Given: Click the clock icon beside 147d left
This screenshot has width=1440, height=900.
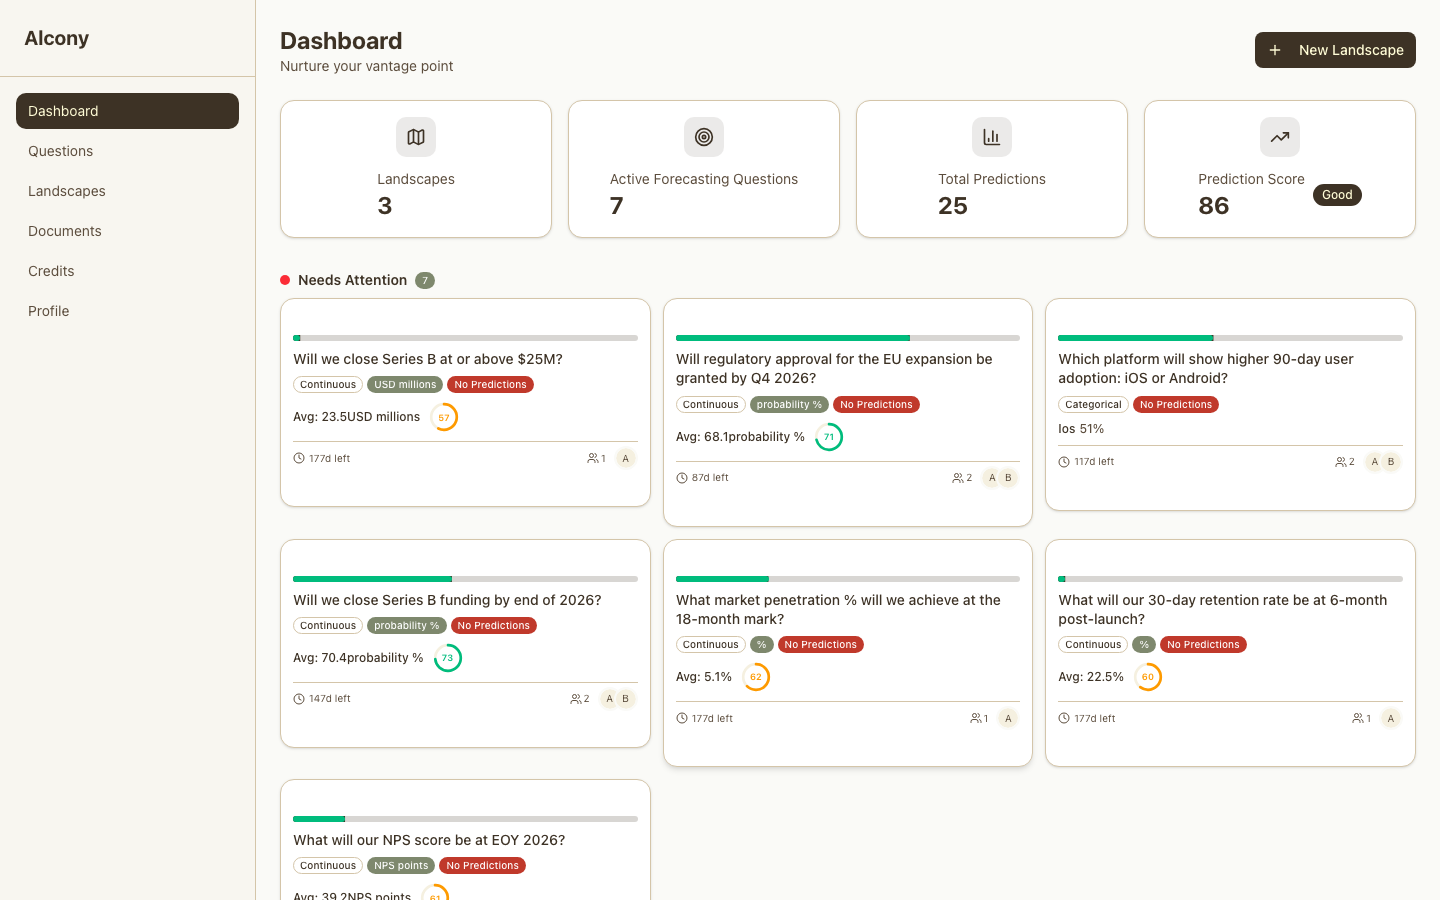Looking at the screenshot, I should coord(299,699).
